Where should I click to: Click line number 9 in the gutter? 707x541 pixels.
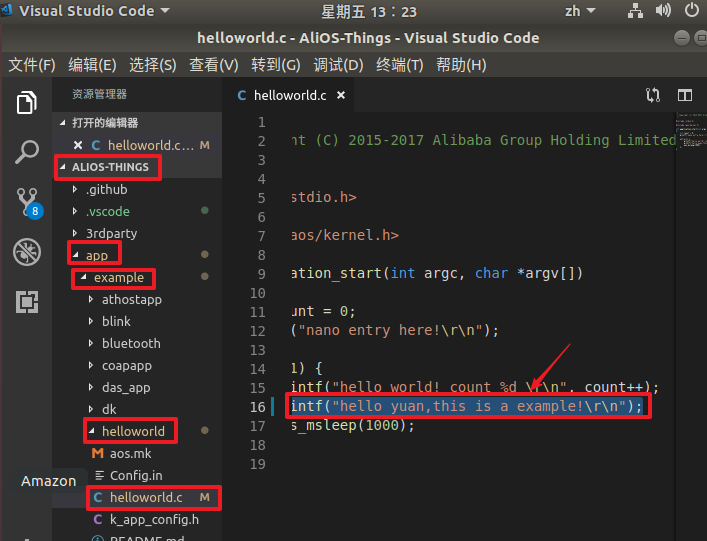[x=262, y=274]
